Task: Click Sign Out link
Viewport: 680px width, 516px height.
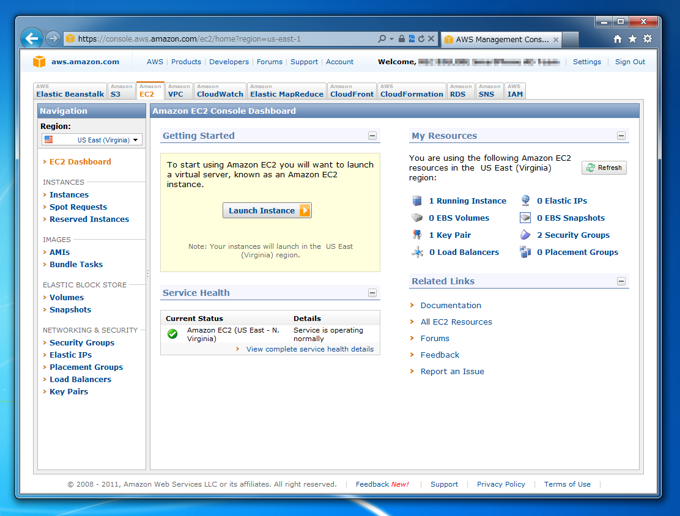Action: click(630, 62)
